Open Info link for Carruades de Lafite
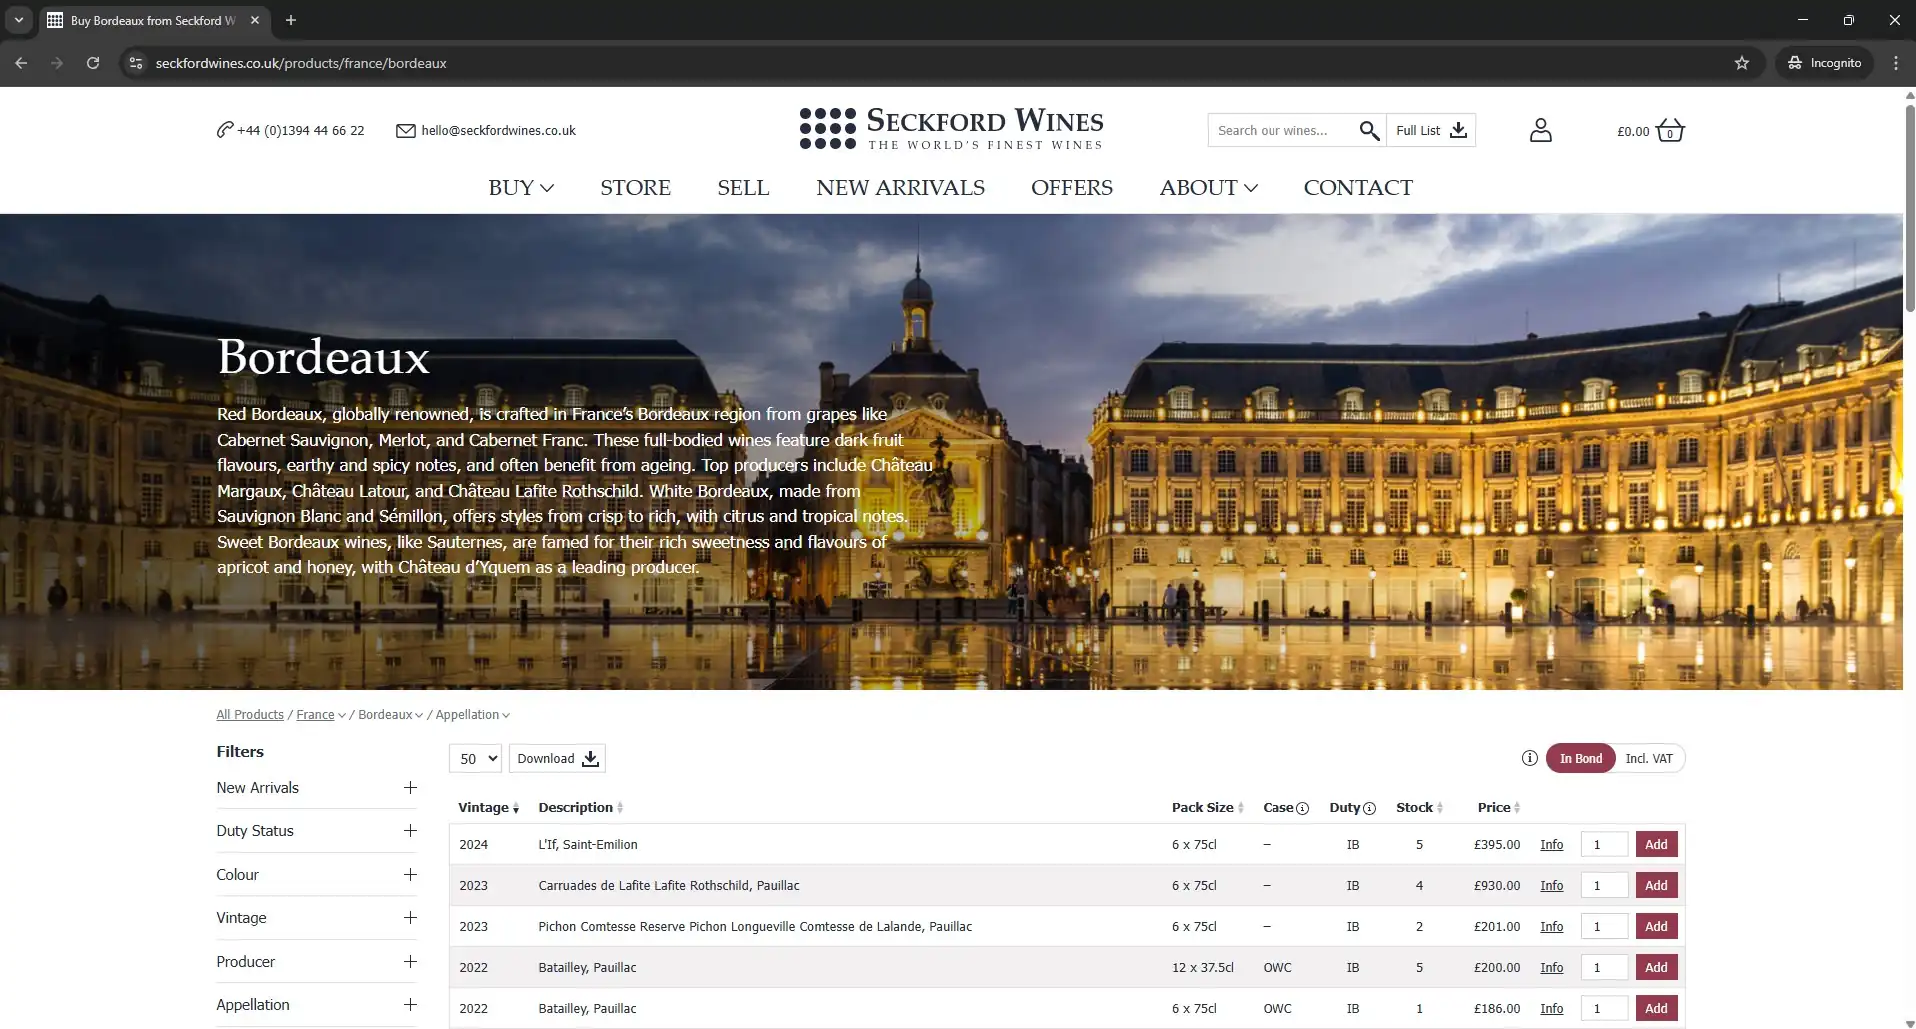Image resolution: width=1916 pixels, height=1029 pixels. tap(1551, 886)
